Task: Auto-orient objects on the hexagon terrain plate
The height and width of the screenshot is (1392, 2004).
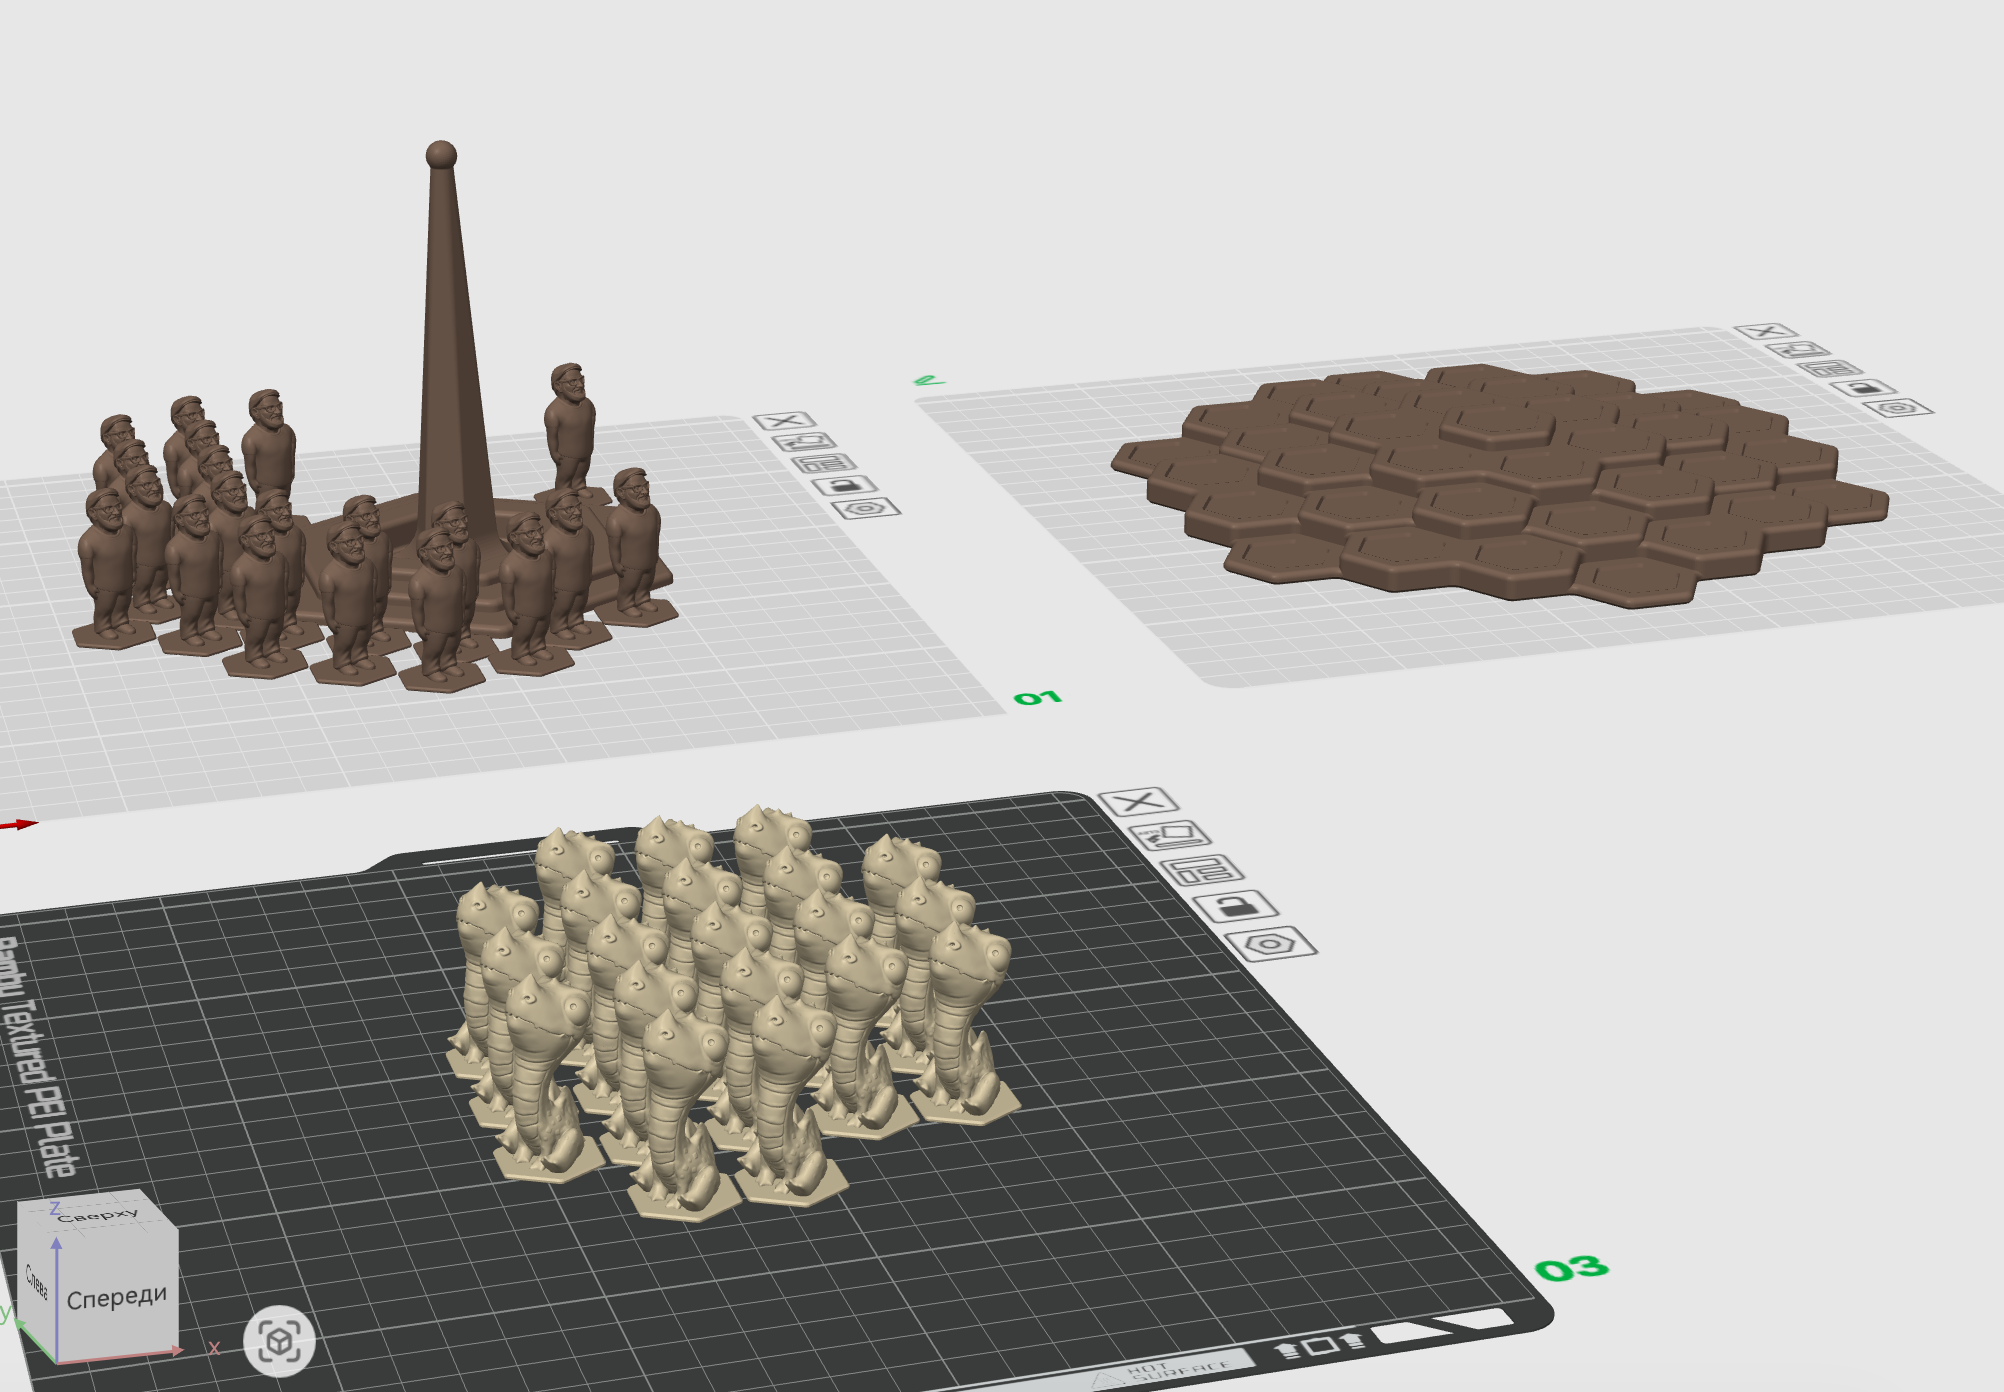Action: coord(1798,350)
